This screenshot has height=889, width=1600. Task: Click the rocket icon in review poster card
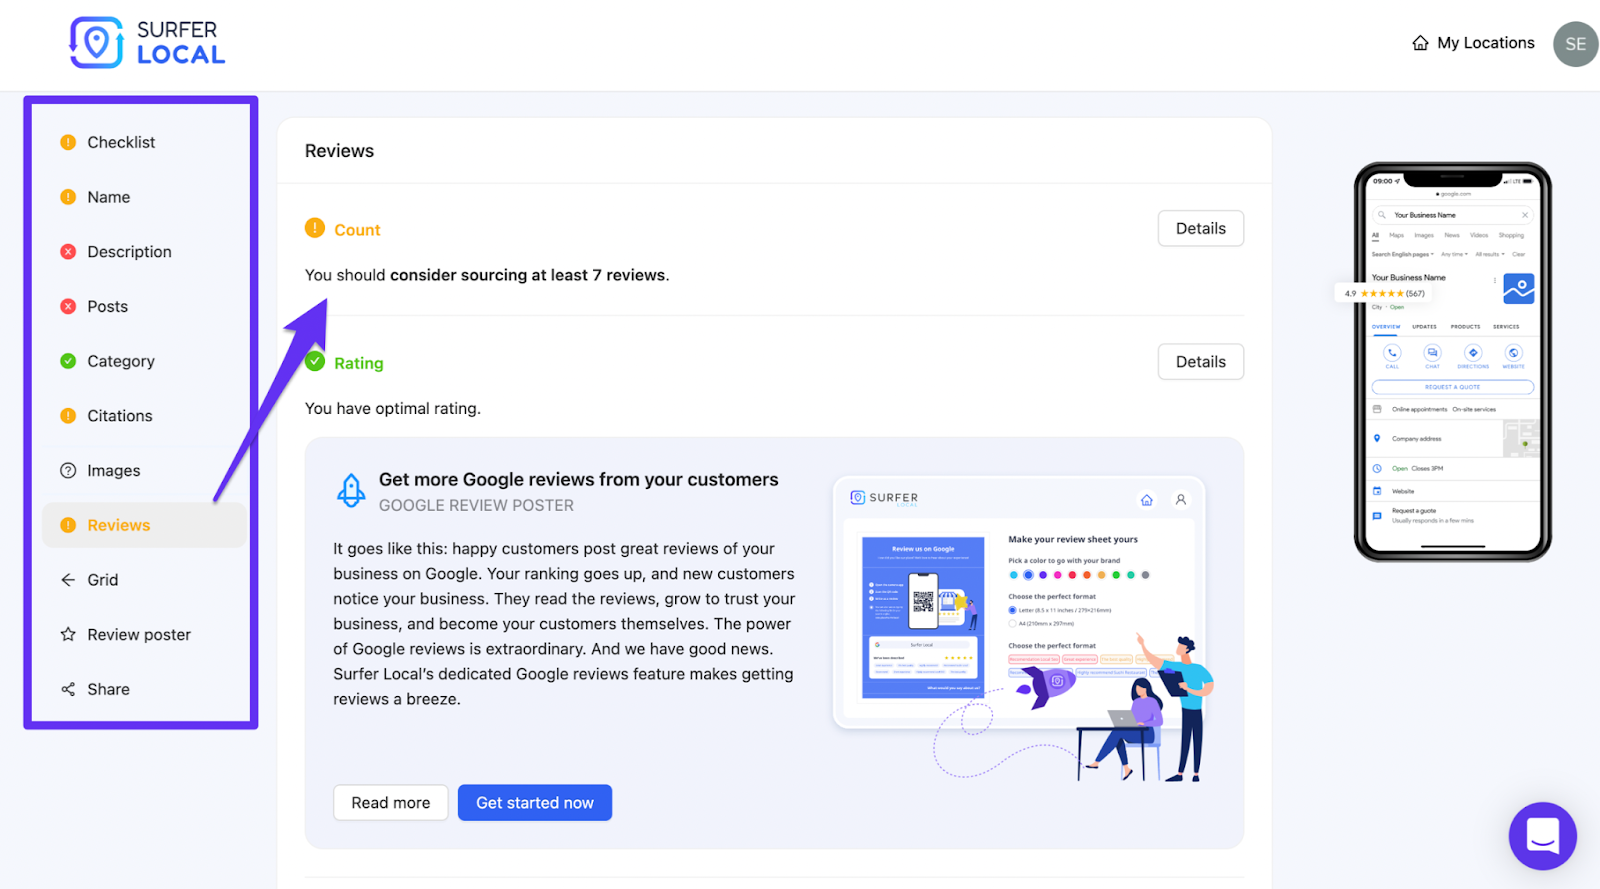[351, 490]
